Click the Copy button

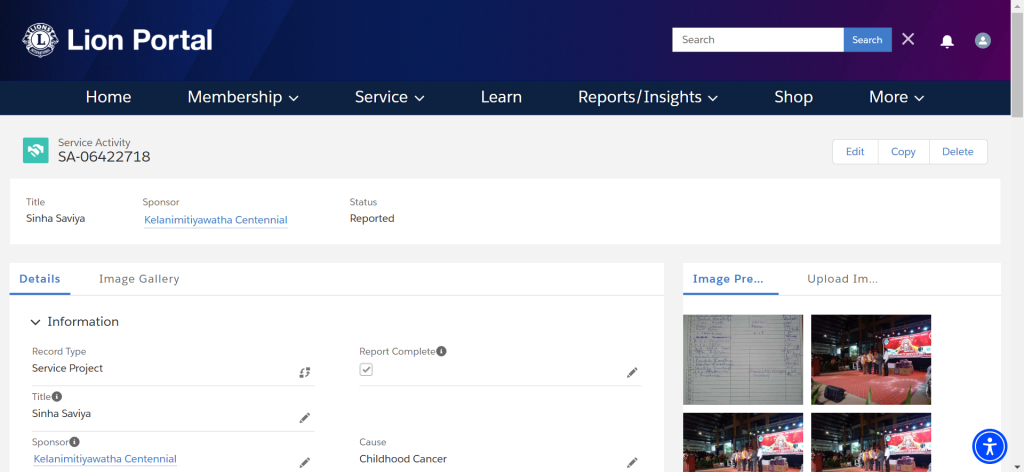point(903,151)
